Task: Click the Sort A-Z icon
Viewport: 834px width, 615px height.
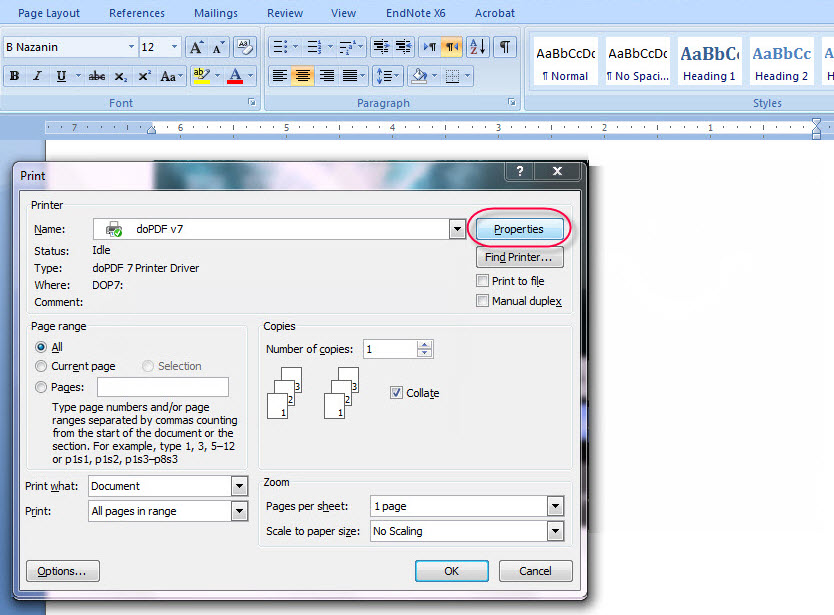Action: point(477,47)
